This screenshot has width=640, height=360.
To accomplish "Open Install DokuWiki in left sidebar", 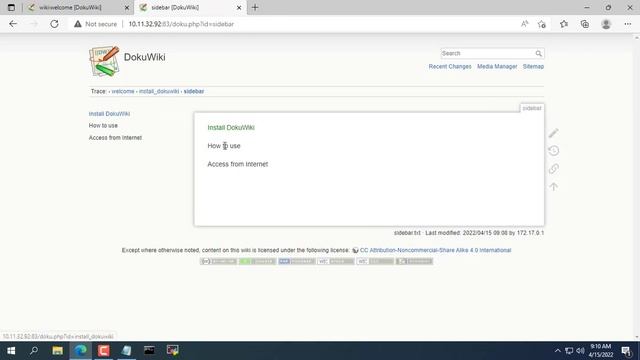I will pos(109,114).
